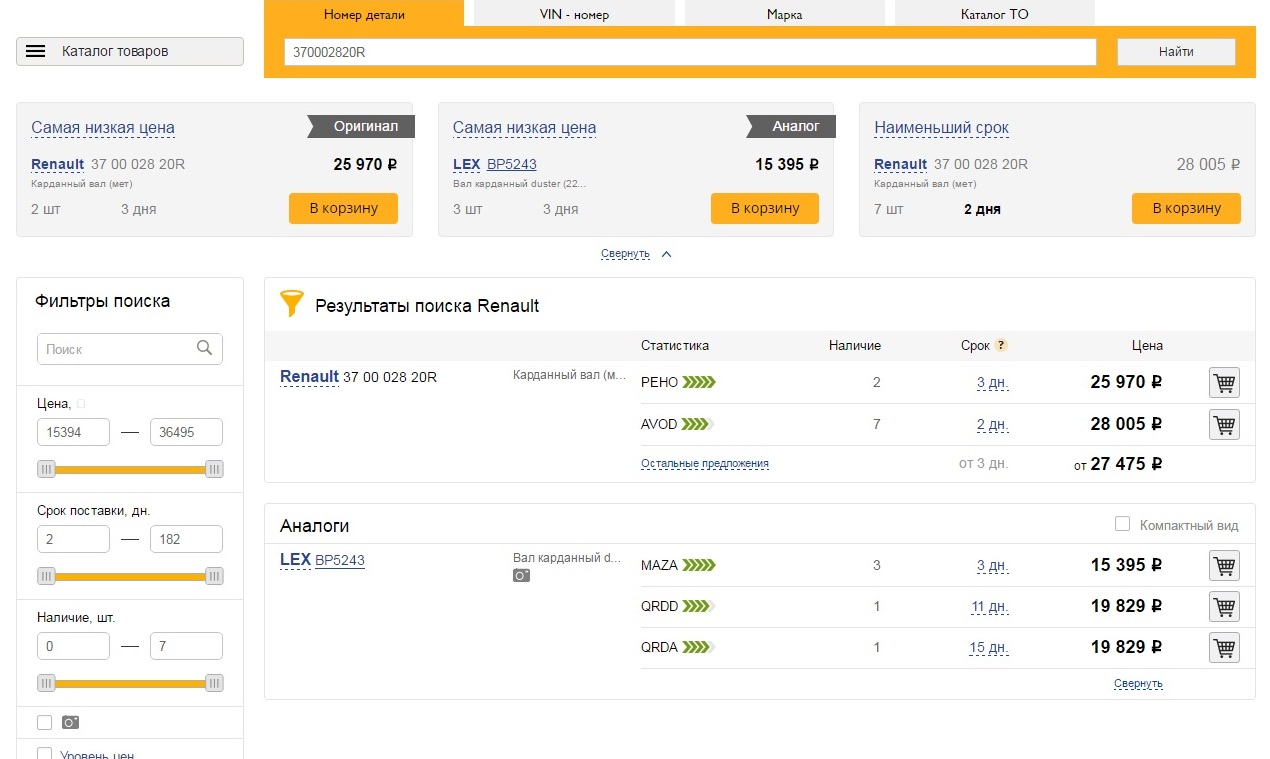Click the left handle of the Срок поставки slider
Image resolution: width=1270 pixels, height=759 pixels.
pos(46,576)
